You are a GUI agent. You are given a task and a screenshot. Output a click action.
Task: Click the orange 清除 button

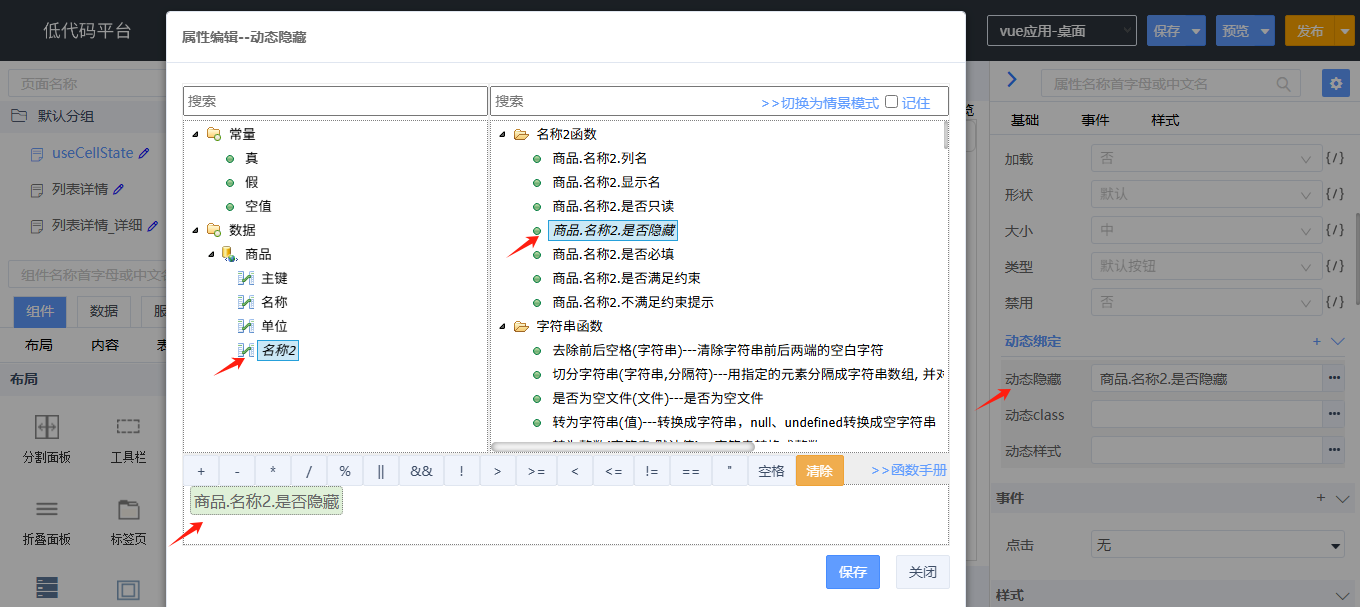coord(820,471)
